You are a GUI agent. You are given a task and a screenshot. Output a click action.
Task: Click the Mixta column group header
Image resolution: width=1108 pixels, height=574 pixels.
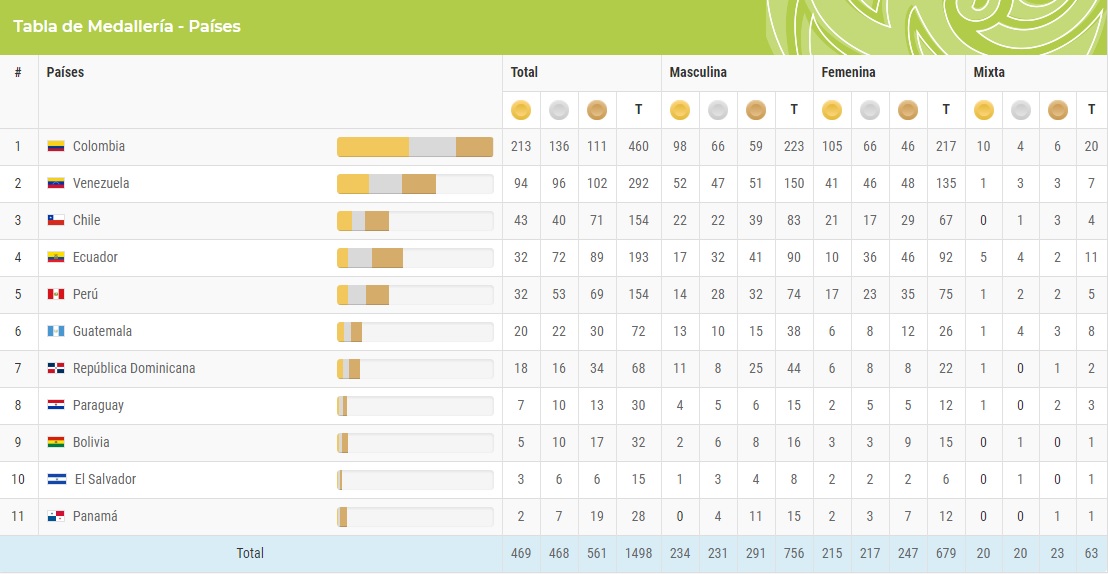point(989,72)
